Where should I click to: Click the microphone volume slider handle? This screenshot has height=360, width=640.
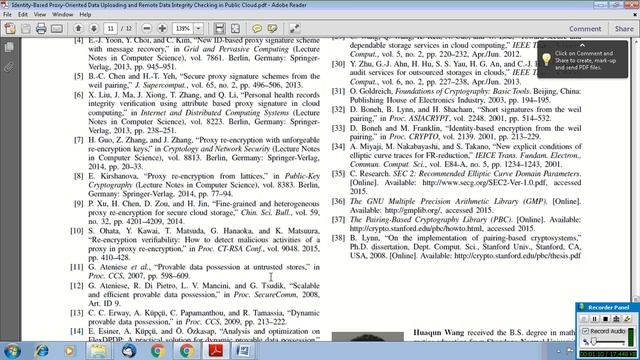coord(593,342)
